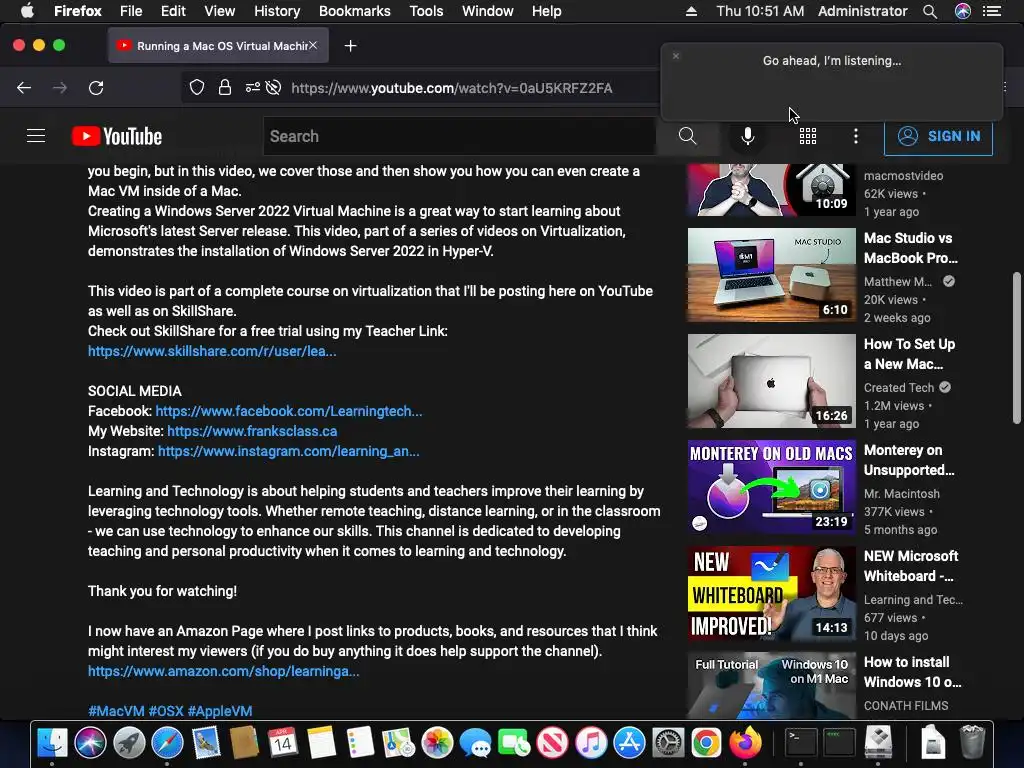Viewport: 1024px width, 768px height.
Task: Open the Facebook Learningtech link
Action: point(289,411)
